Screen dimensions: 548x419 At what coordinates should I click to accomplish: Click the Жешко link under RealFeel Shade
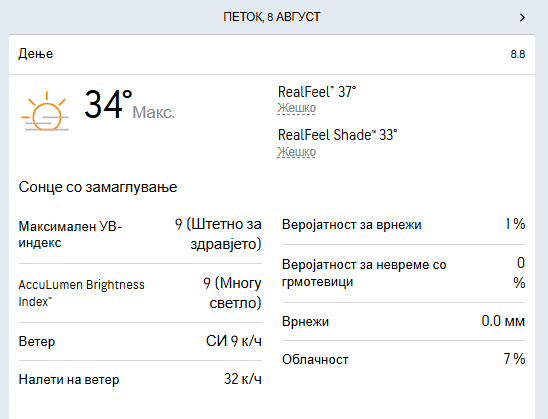[x=297, y=152]
